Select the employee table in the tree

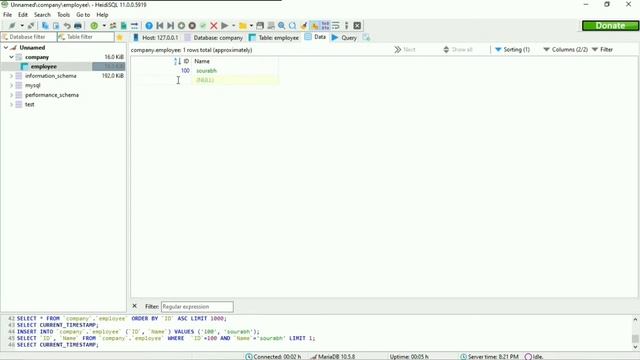pyautogui.click(x=44, y=67)
